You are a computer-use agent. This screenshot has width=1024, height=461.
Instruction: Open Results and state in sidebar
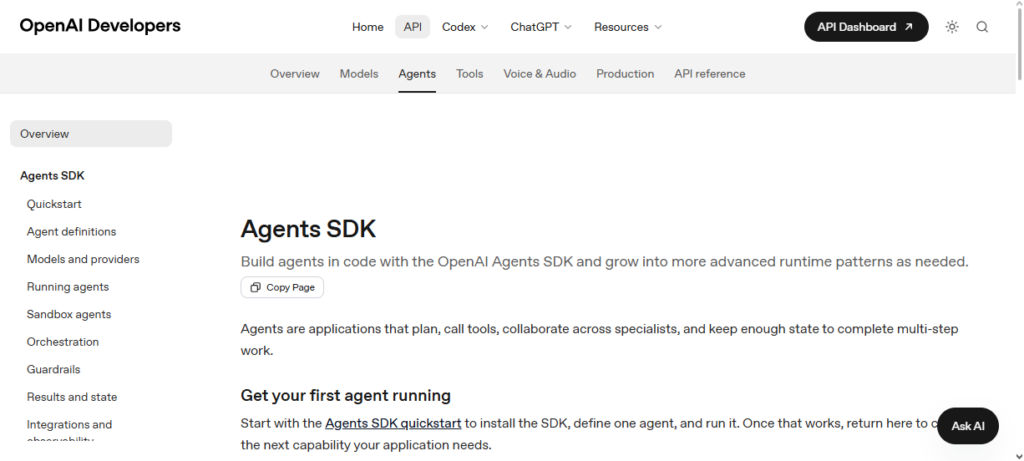point(72,397)
